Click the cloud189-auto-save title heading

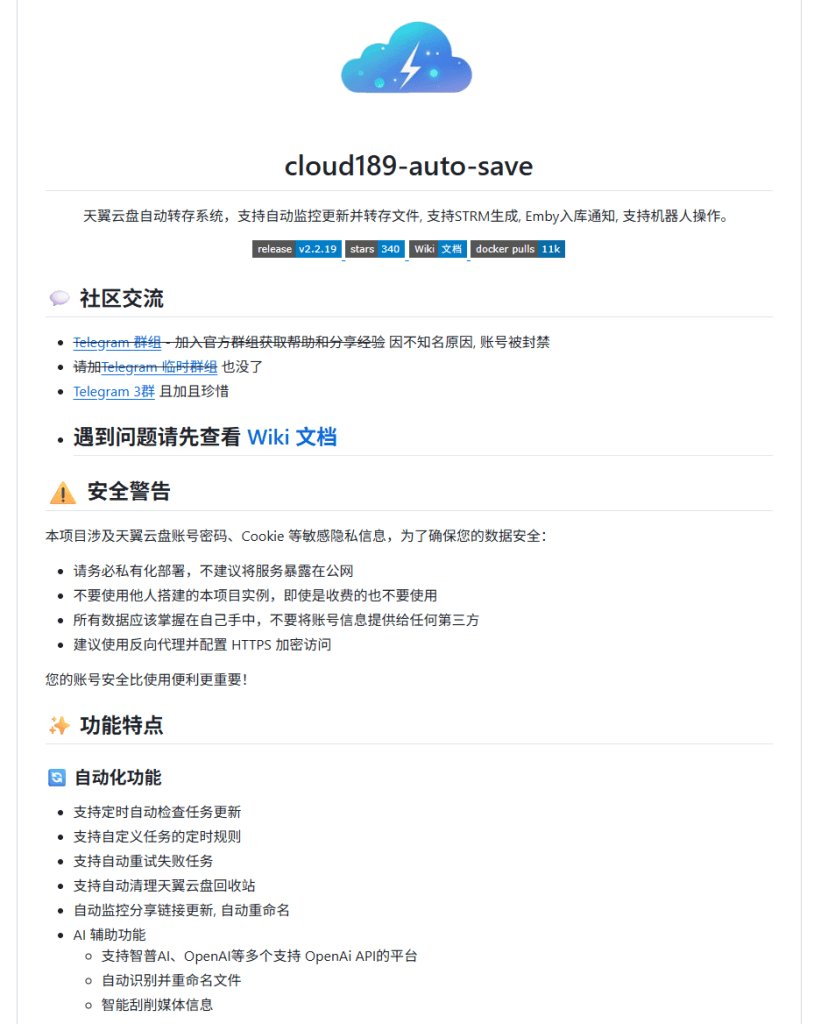tap(408, 165)
